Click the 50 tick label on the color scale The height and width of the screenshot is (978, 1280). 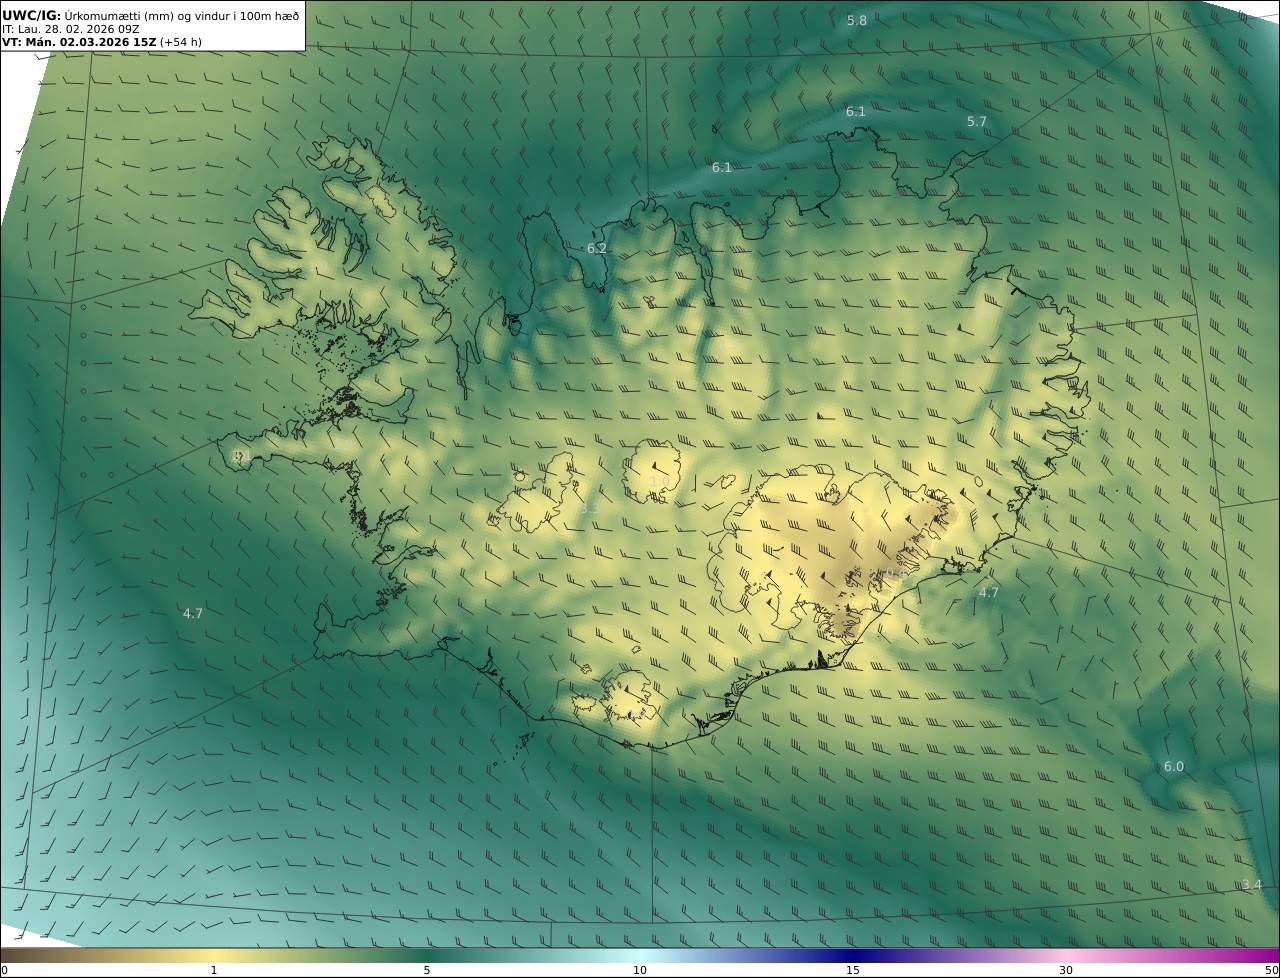coord(1271,970)
